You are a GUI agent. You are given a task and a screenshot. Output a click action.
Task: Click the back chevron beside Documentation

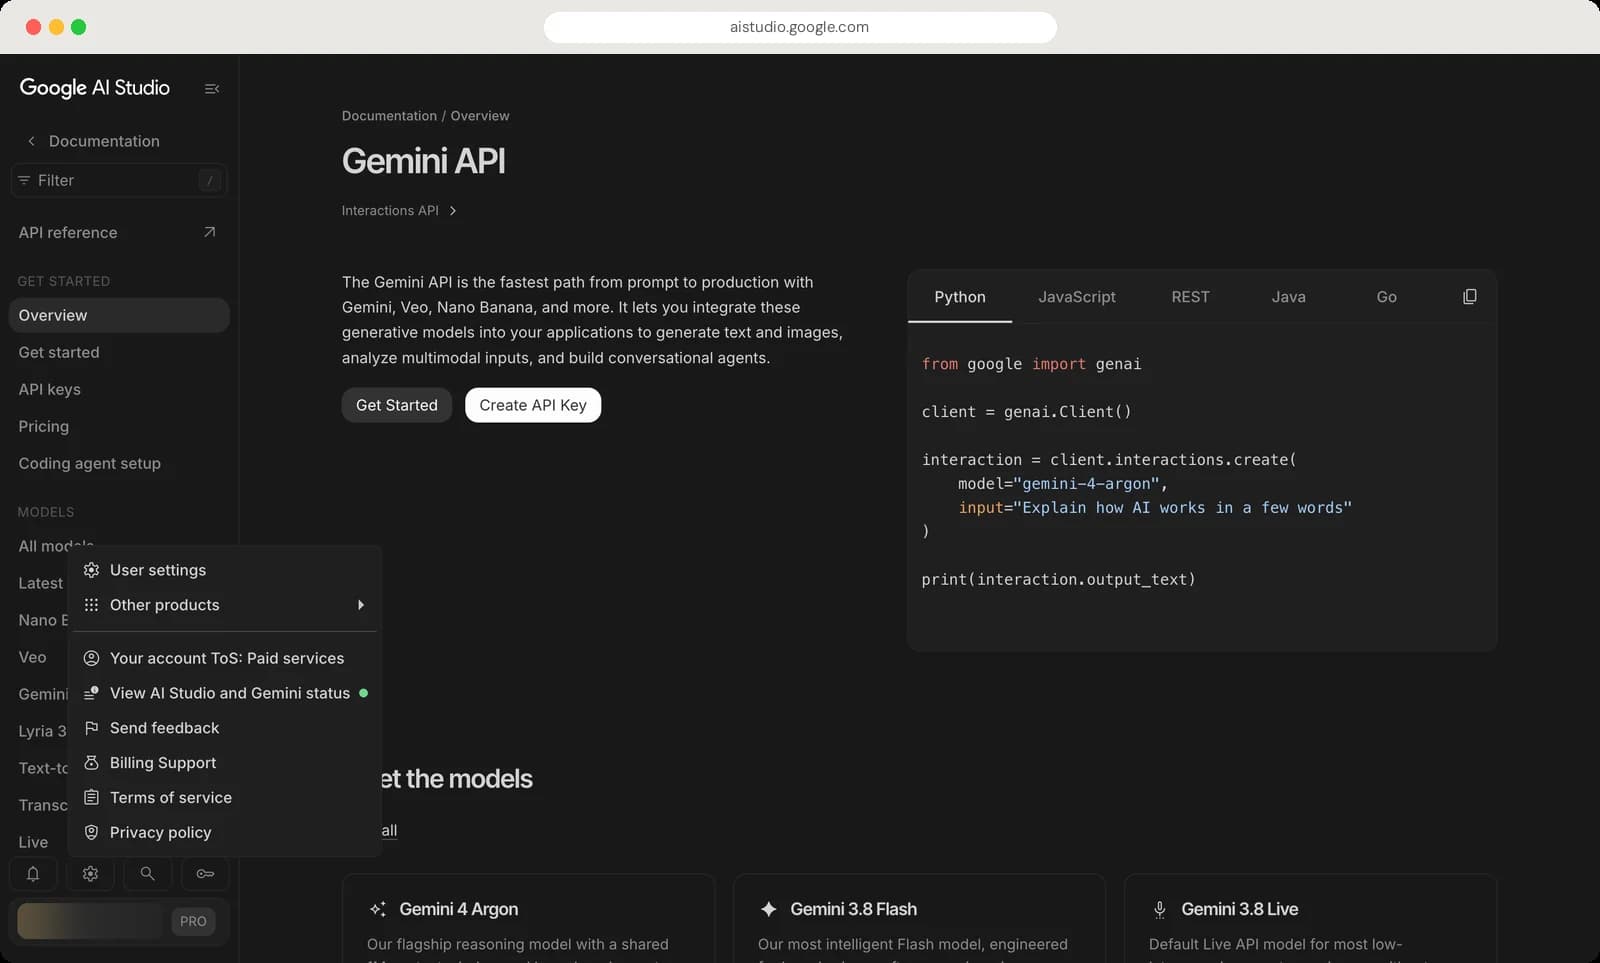tap(31, 141)
